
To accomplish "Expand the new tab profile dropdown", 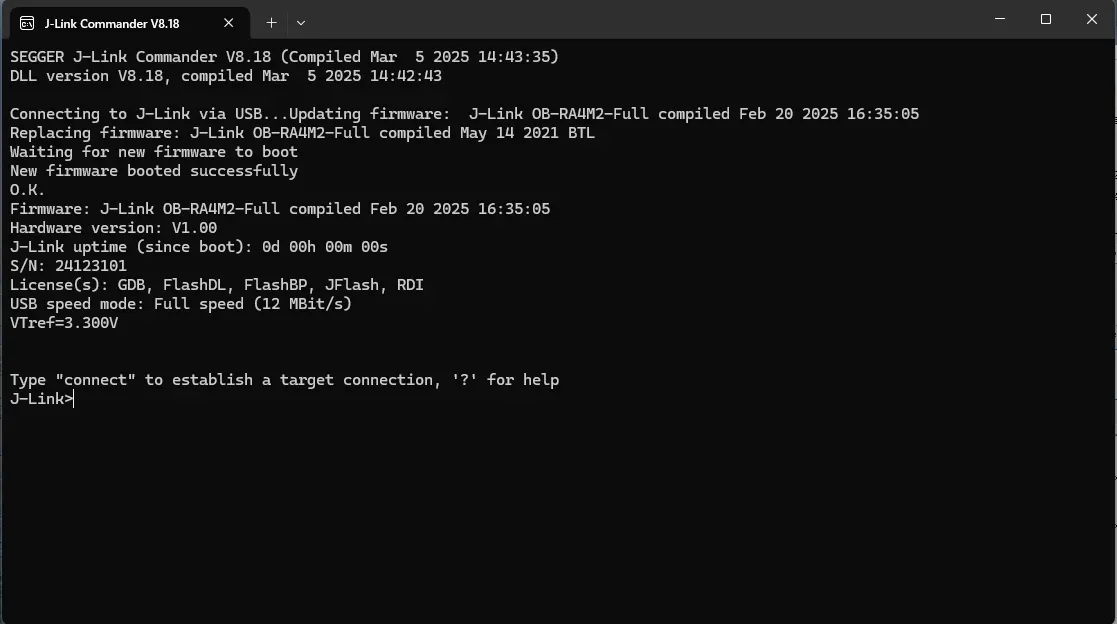I will pyautogui.click(x=301, y=22).
